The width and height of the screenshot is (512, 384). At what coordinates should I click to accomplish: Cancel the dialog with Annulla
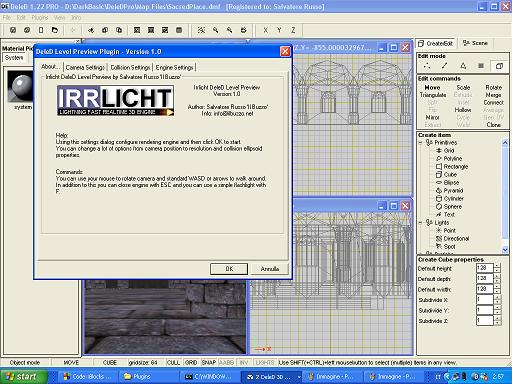[x=270, y=269]
